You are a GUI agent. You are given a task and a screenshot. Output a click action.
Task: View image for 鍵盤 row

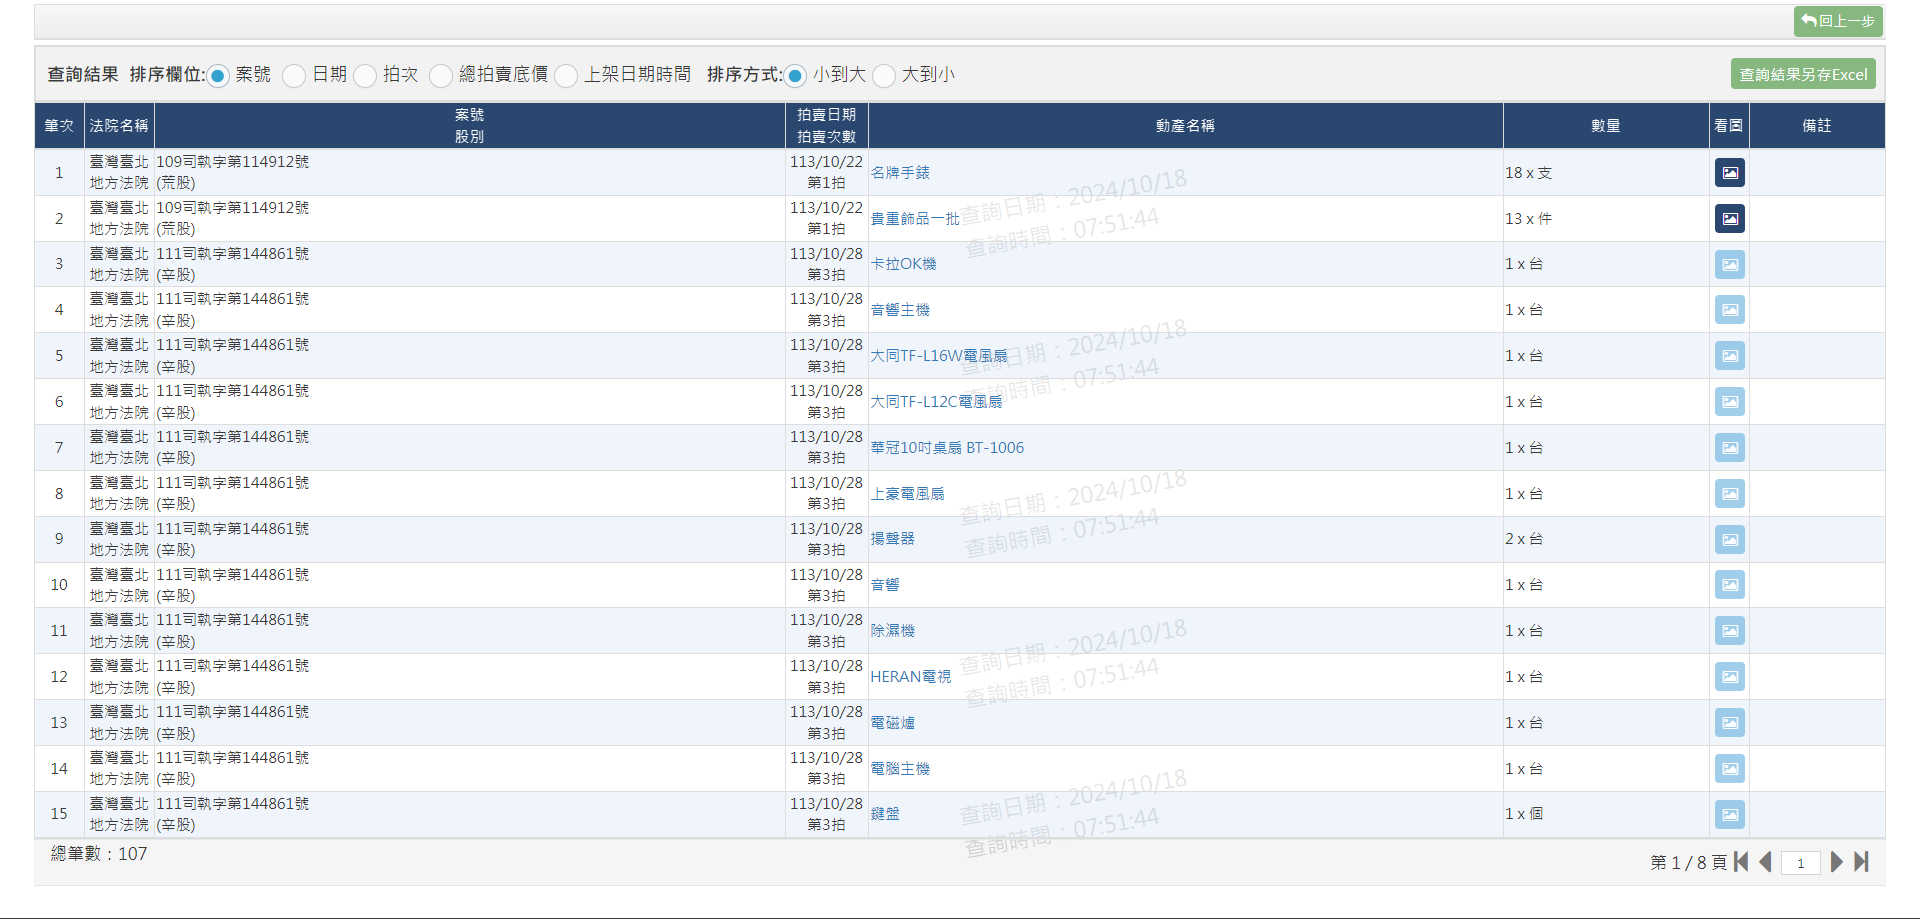[1729, 814]
